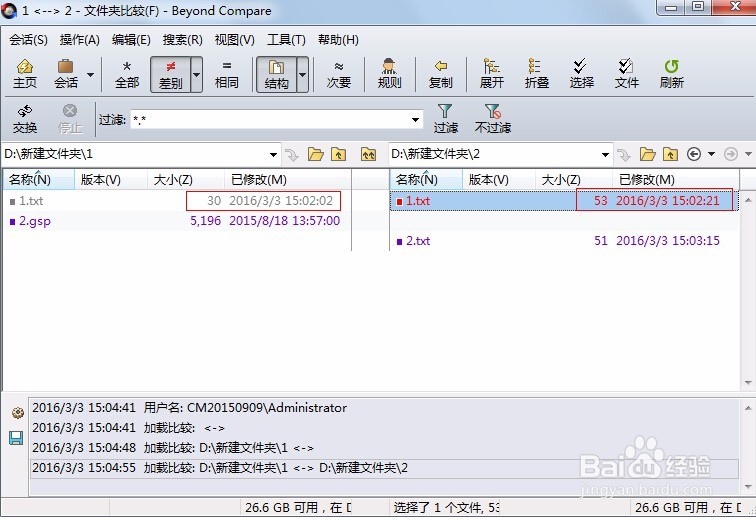This screenshot has width=756, height=517.
Task: Expand the right folder path dropdown
Action: tap(605, 155)
